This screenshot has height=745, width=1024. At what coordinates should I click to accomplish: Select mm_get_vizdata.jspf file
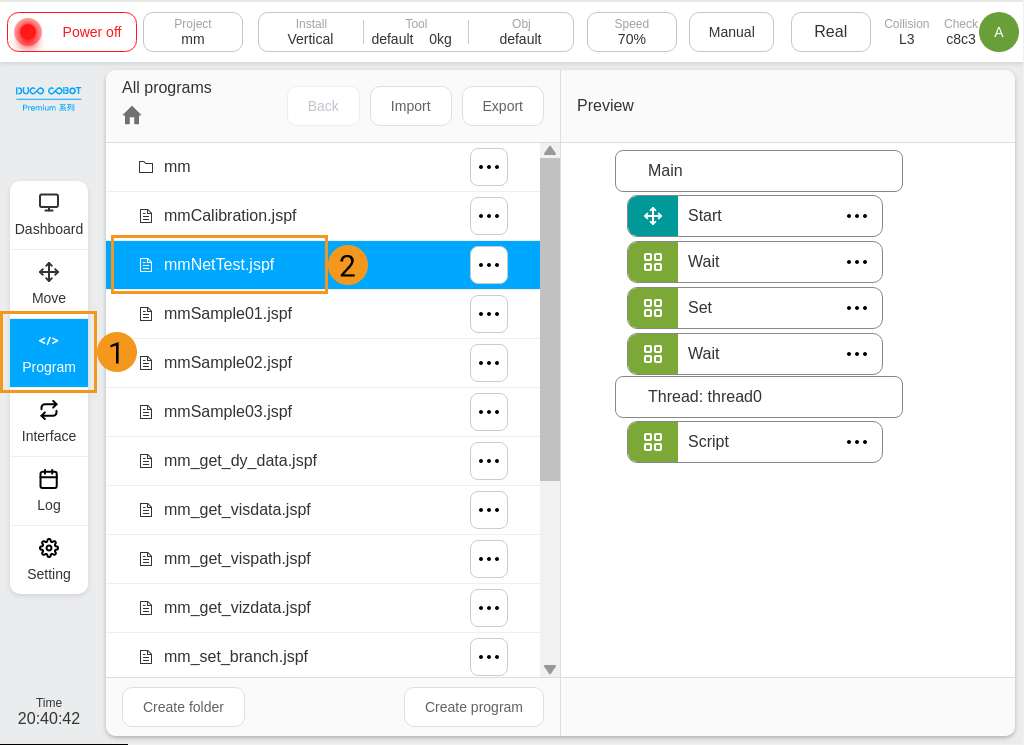(x=323, y=608)
